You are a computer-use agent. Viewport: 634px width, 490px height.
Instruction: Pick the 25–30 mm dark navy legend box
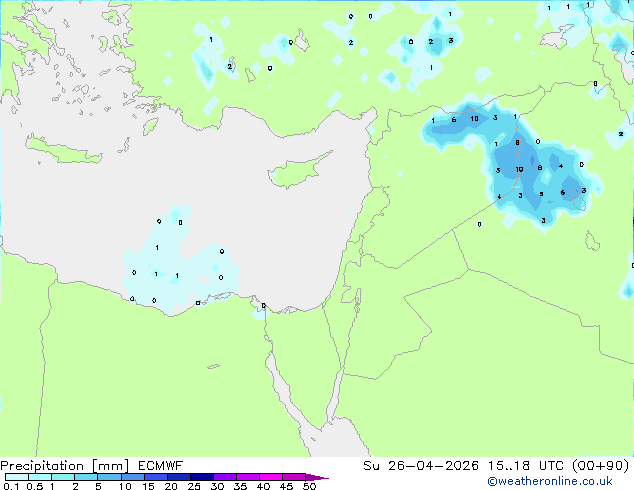[x=201, y=477]
